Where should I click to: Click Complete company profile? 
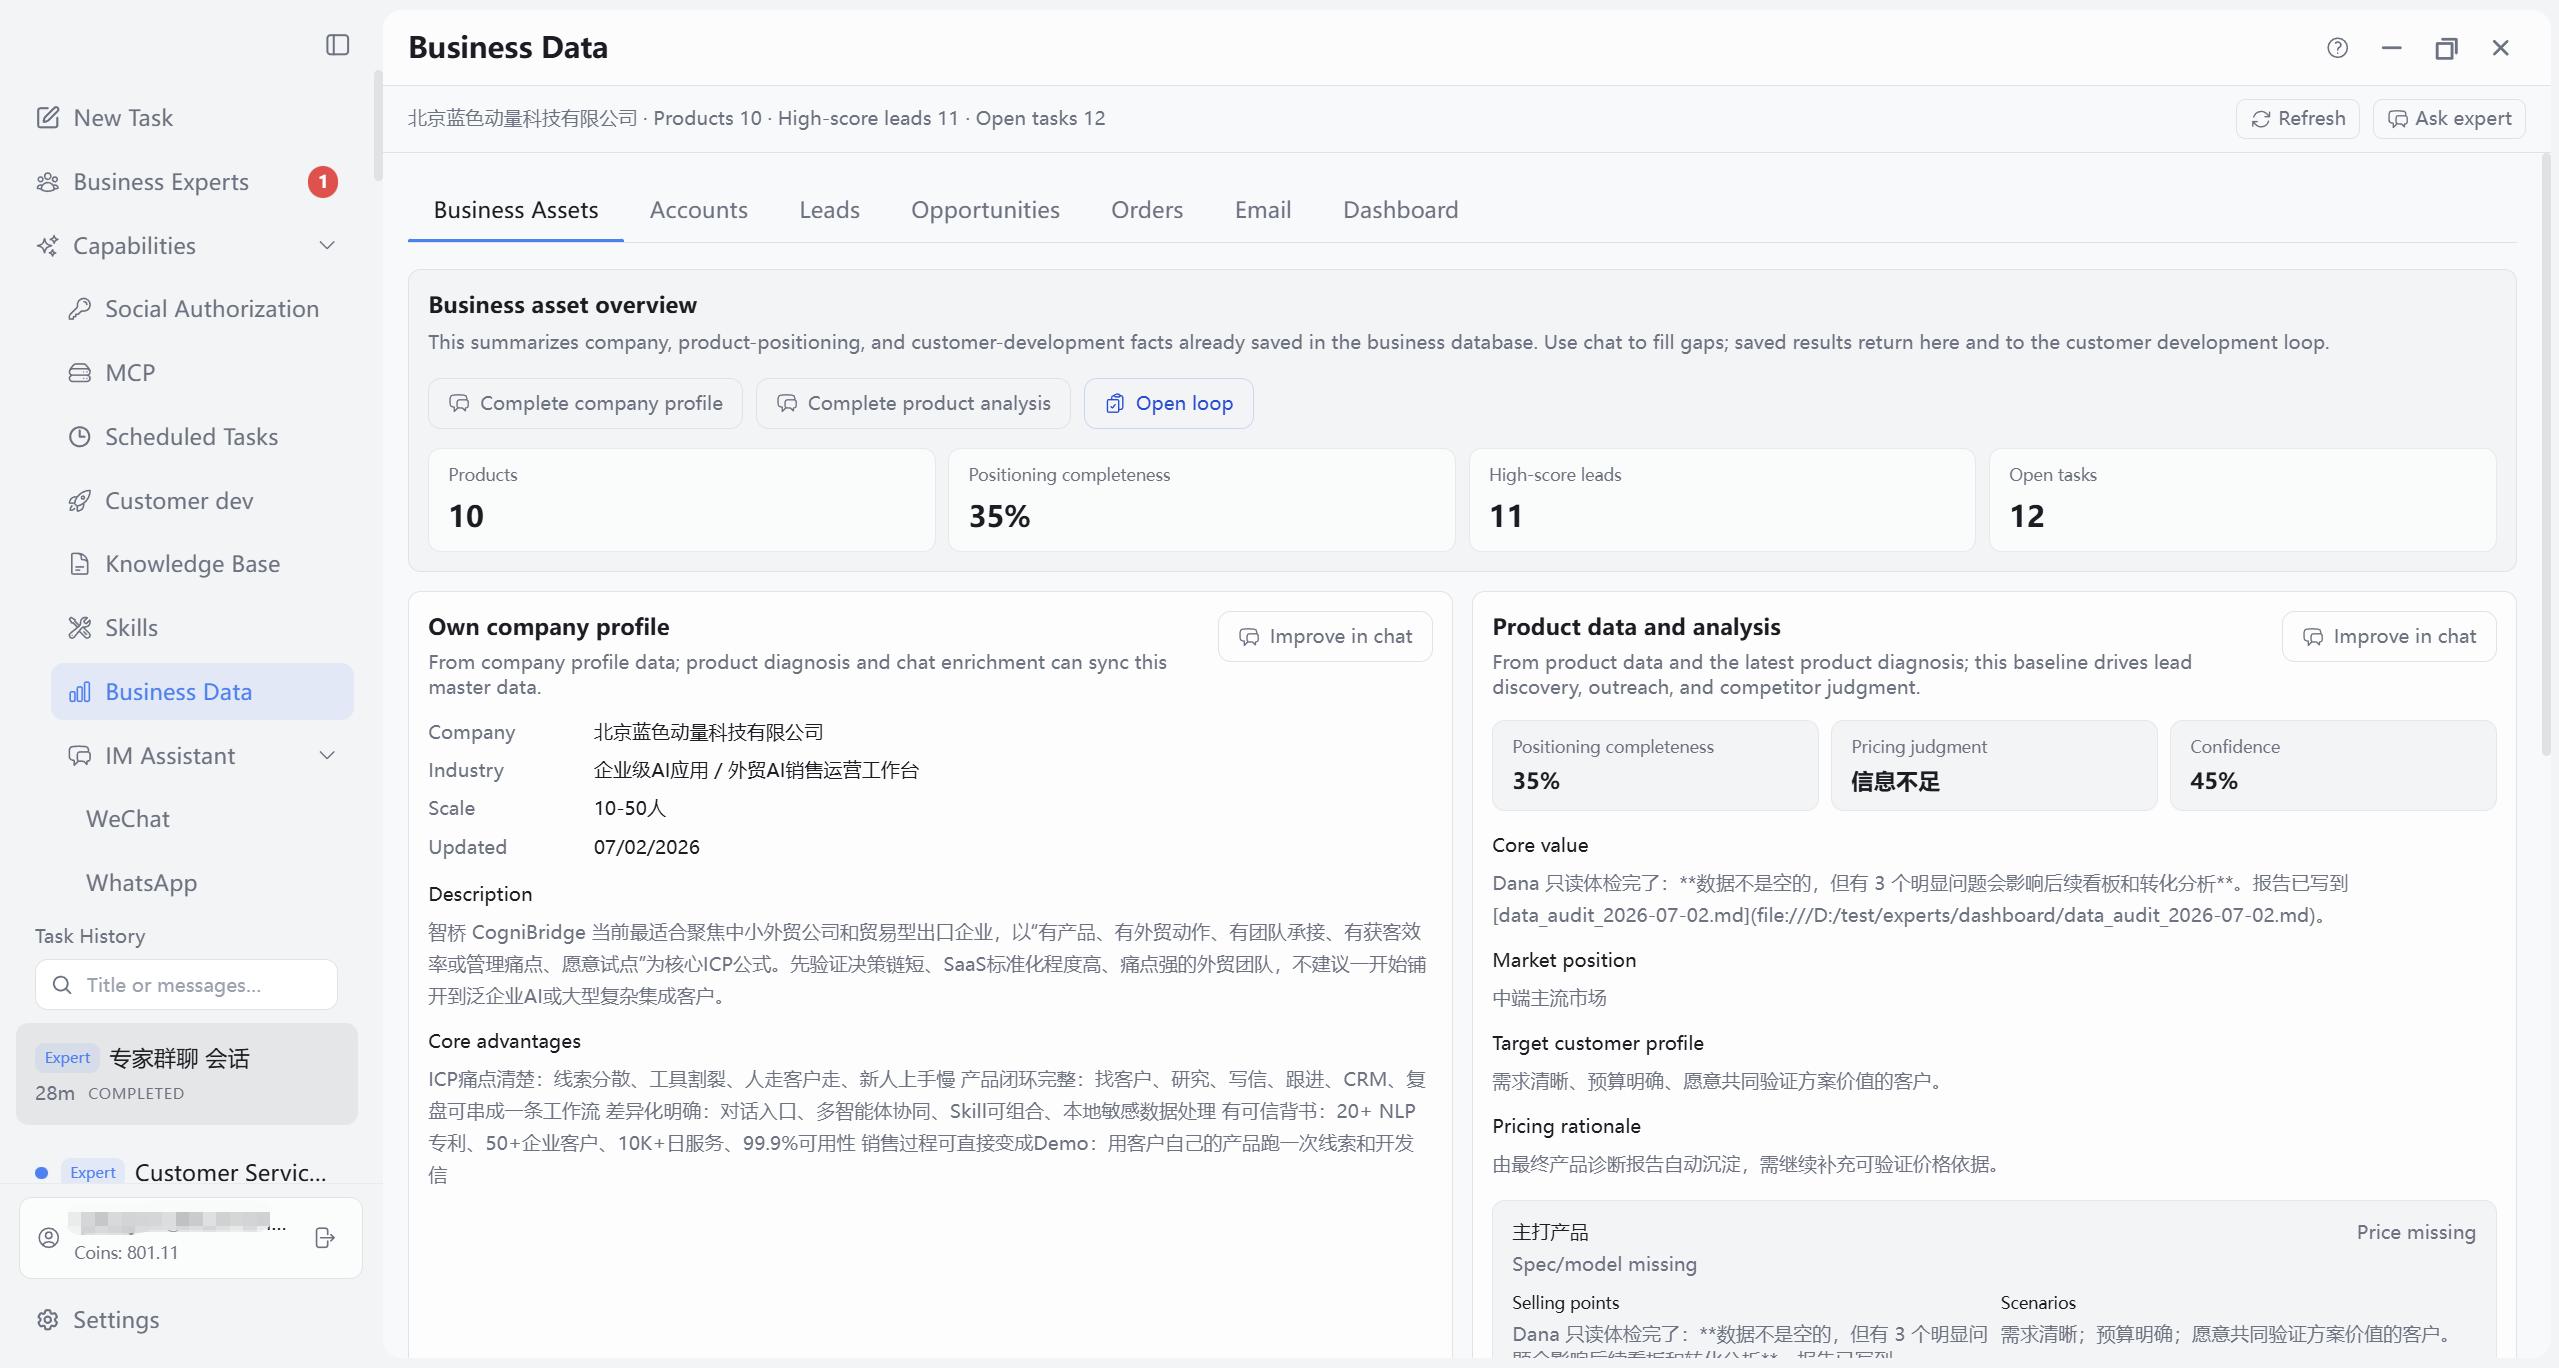coord(585,403)
